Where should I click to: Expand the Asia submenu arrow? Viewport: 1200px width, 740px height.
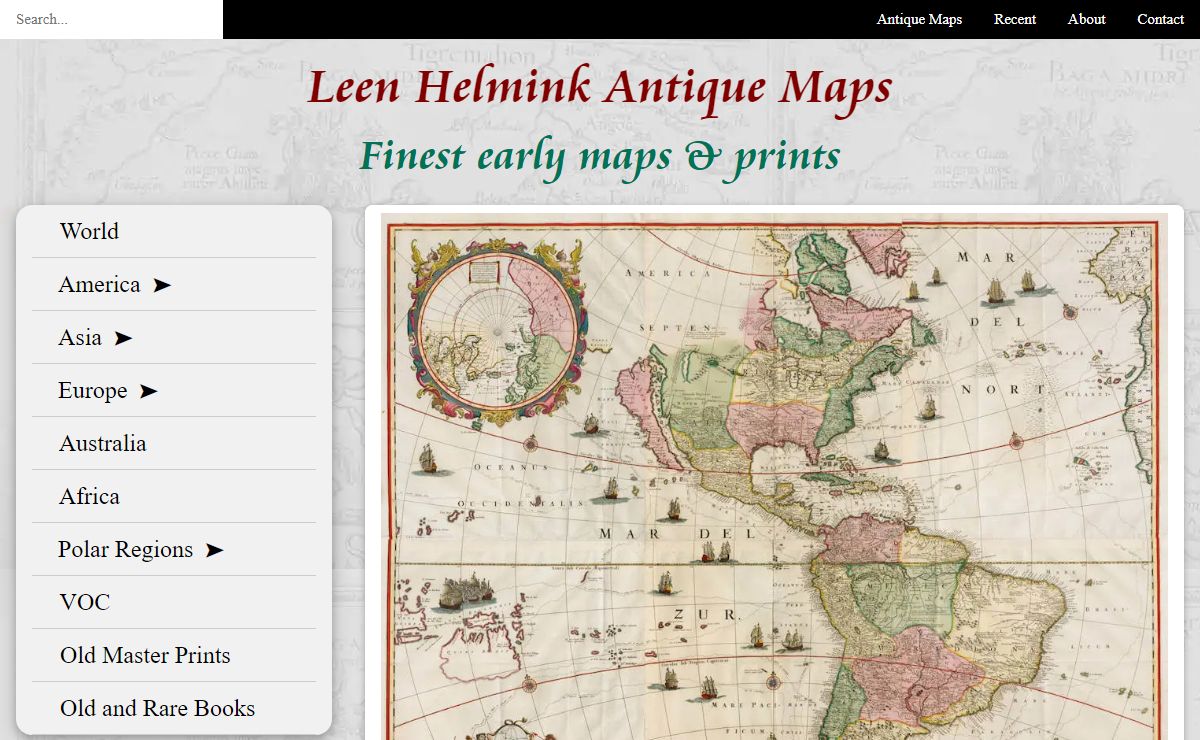(x=123, y=338)
